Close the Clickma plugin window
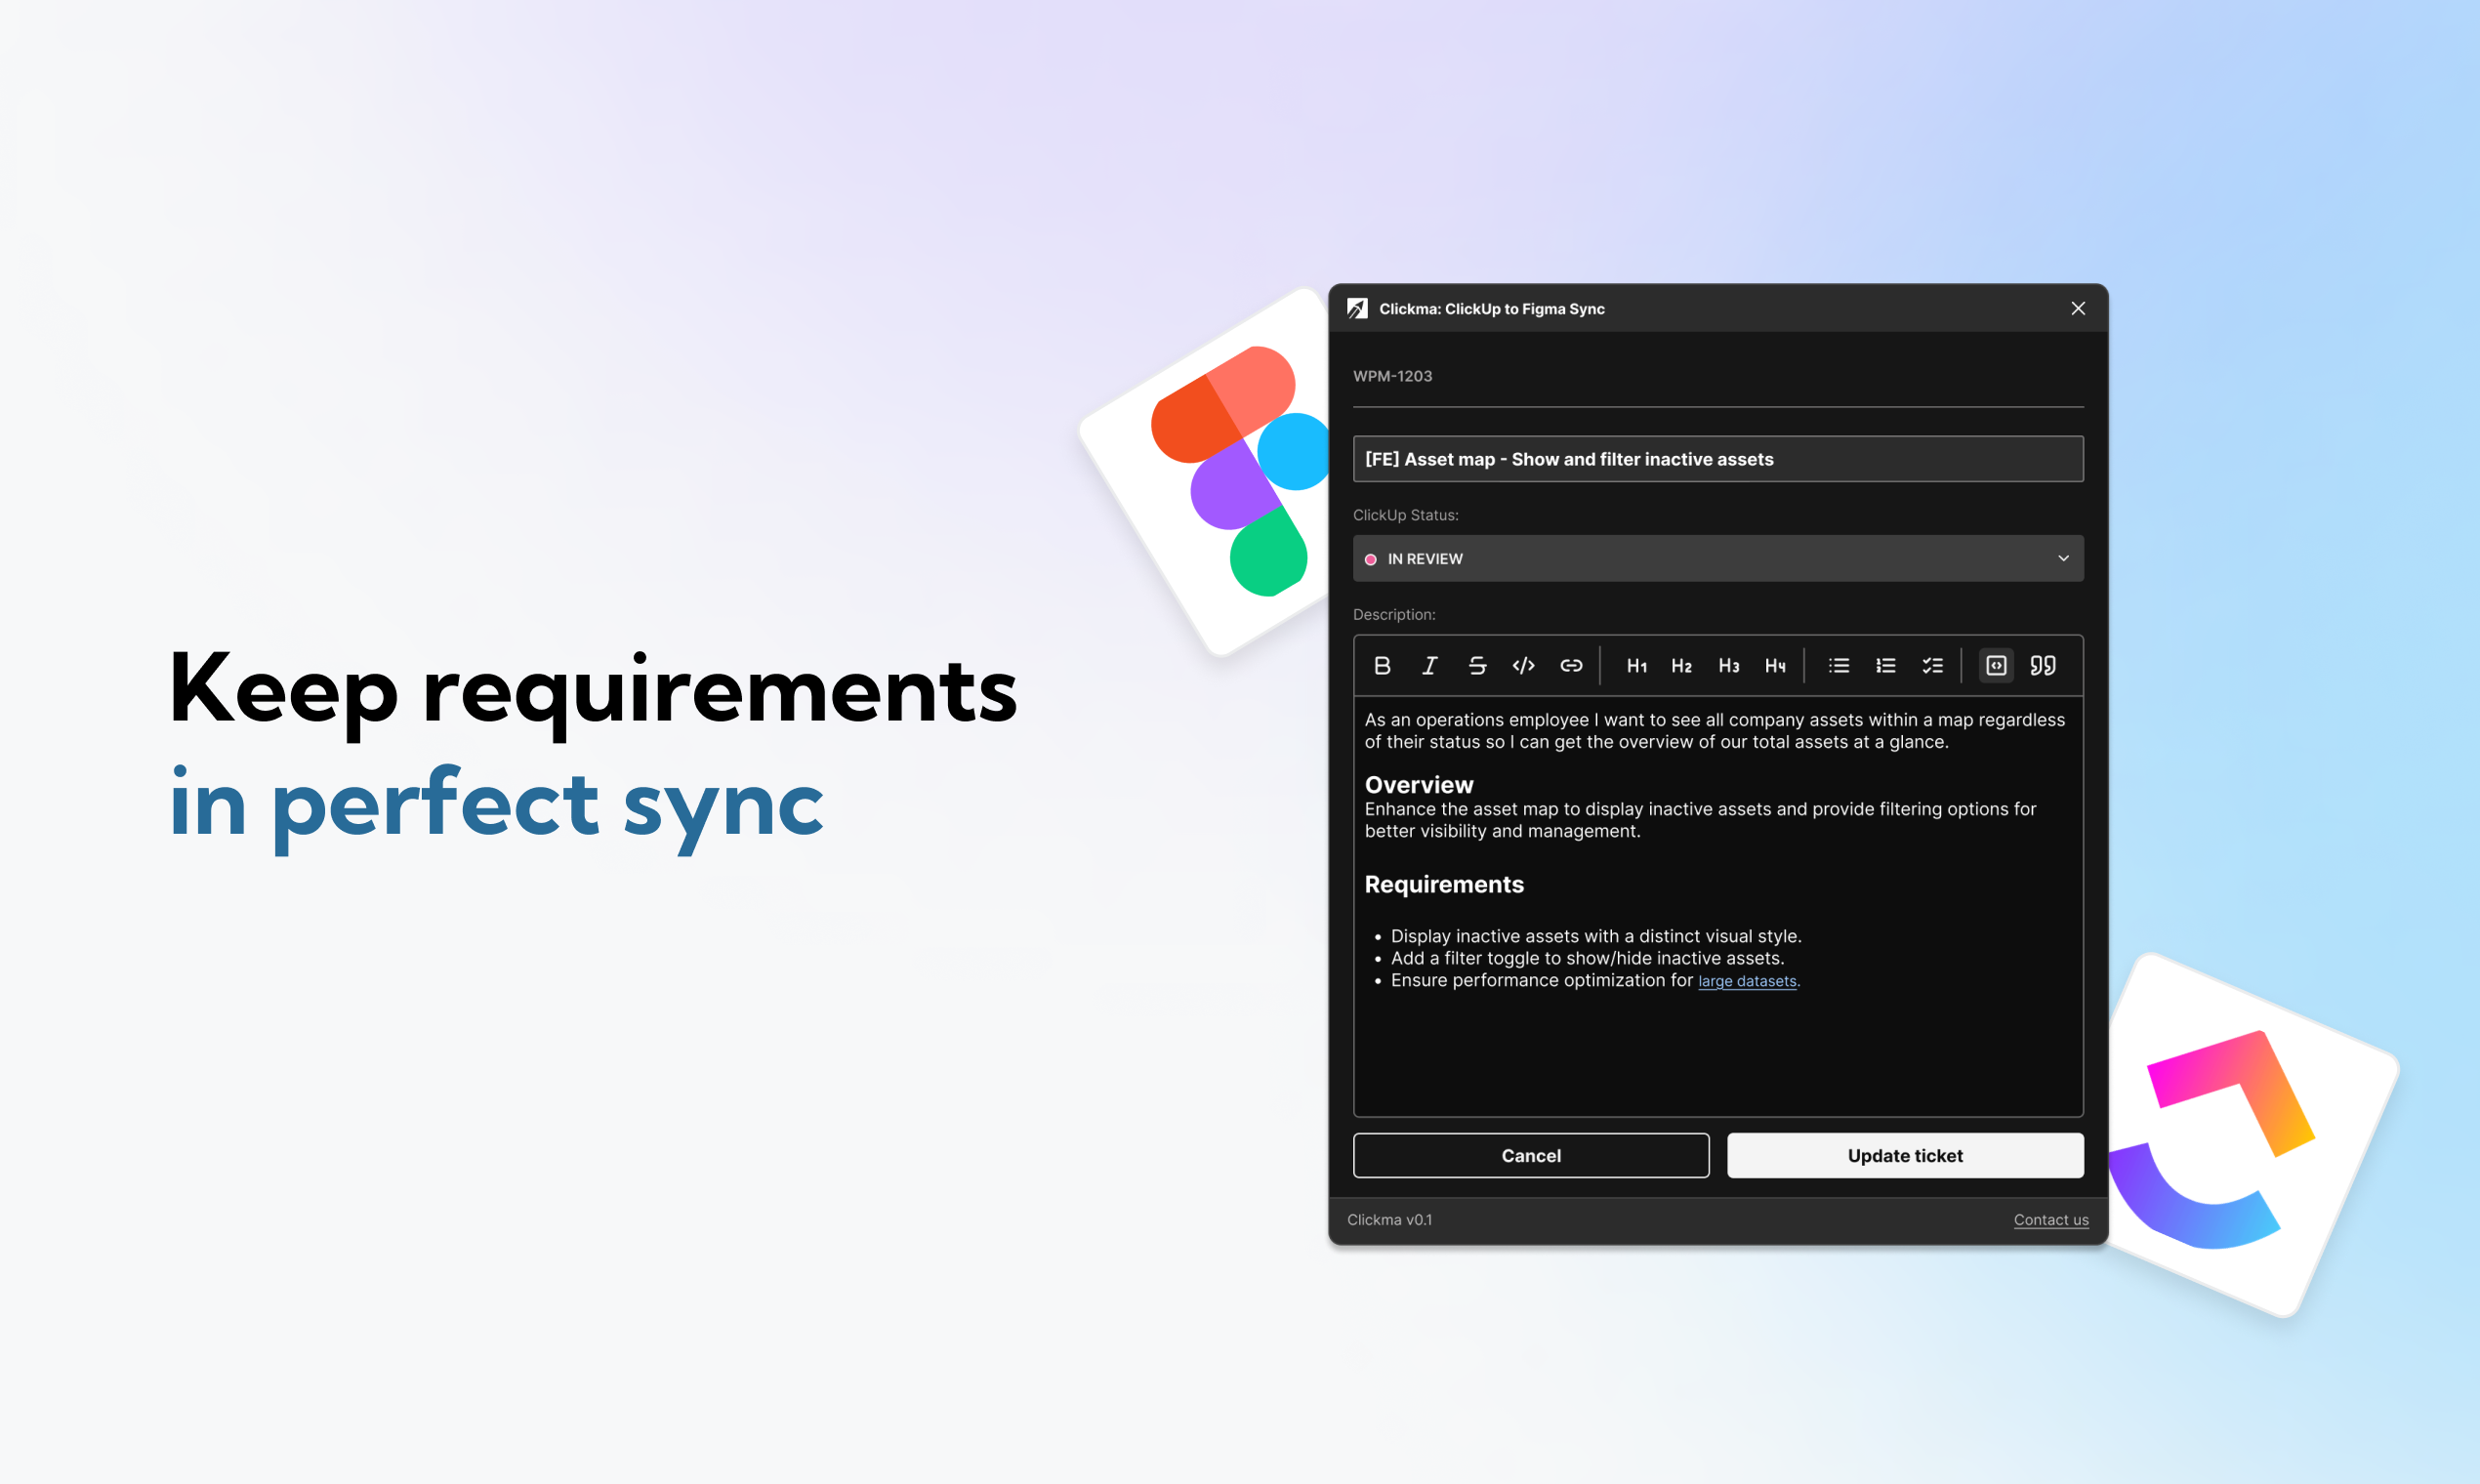2480x1484 pixels. pyautogui.click(x=2078, y=309)
